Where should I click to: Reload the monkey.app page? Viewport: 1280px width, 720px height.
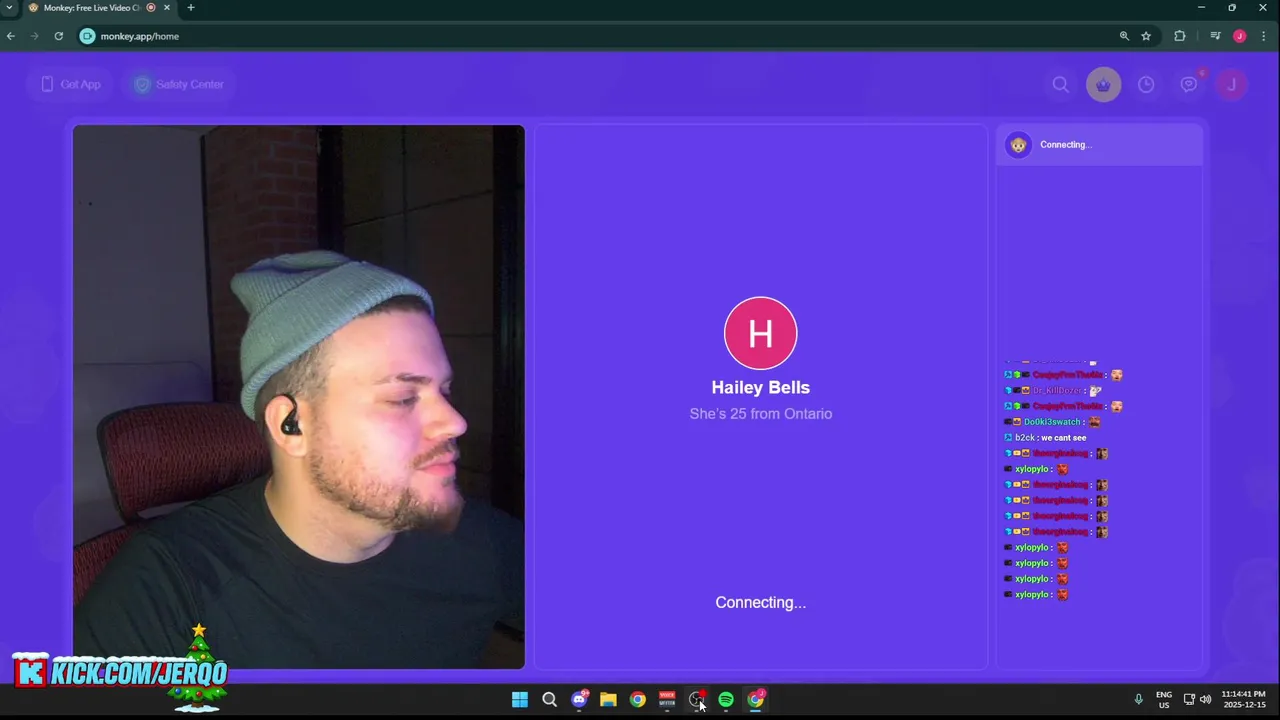(x=59, y=36)
